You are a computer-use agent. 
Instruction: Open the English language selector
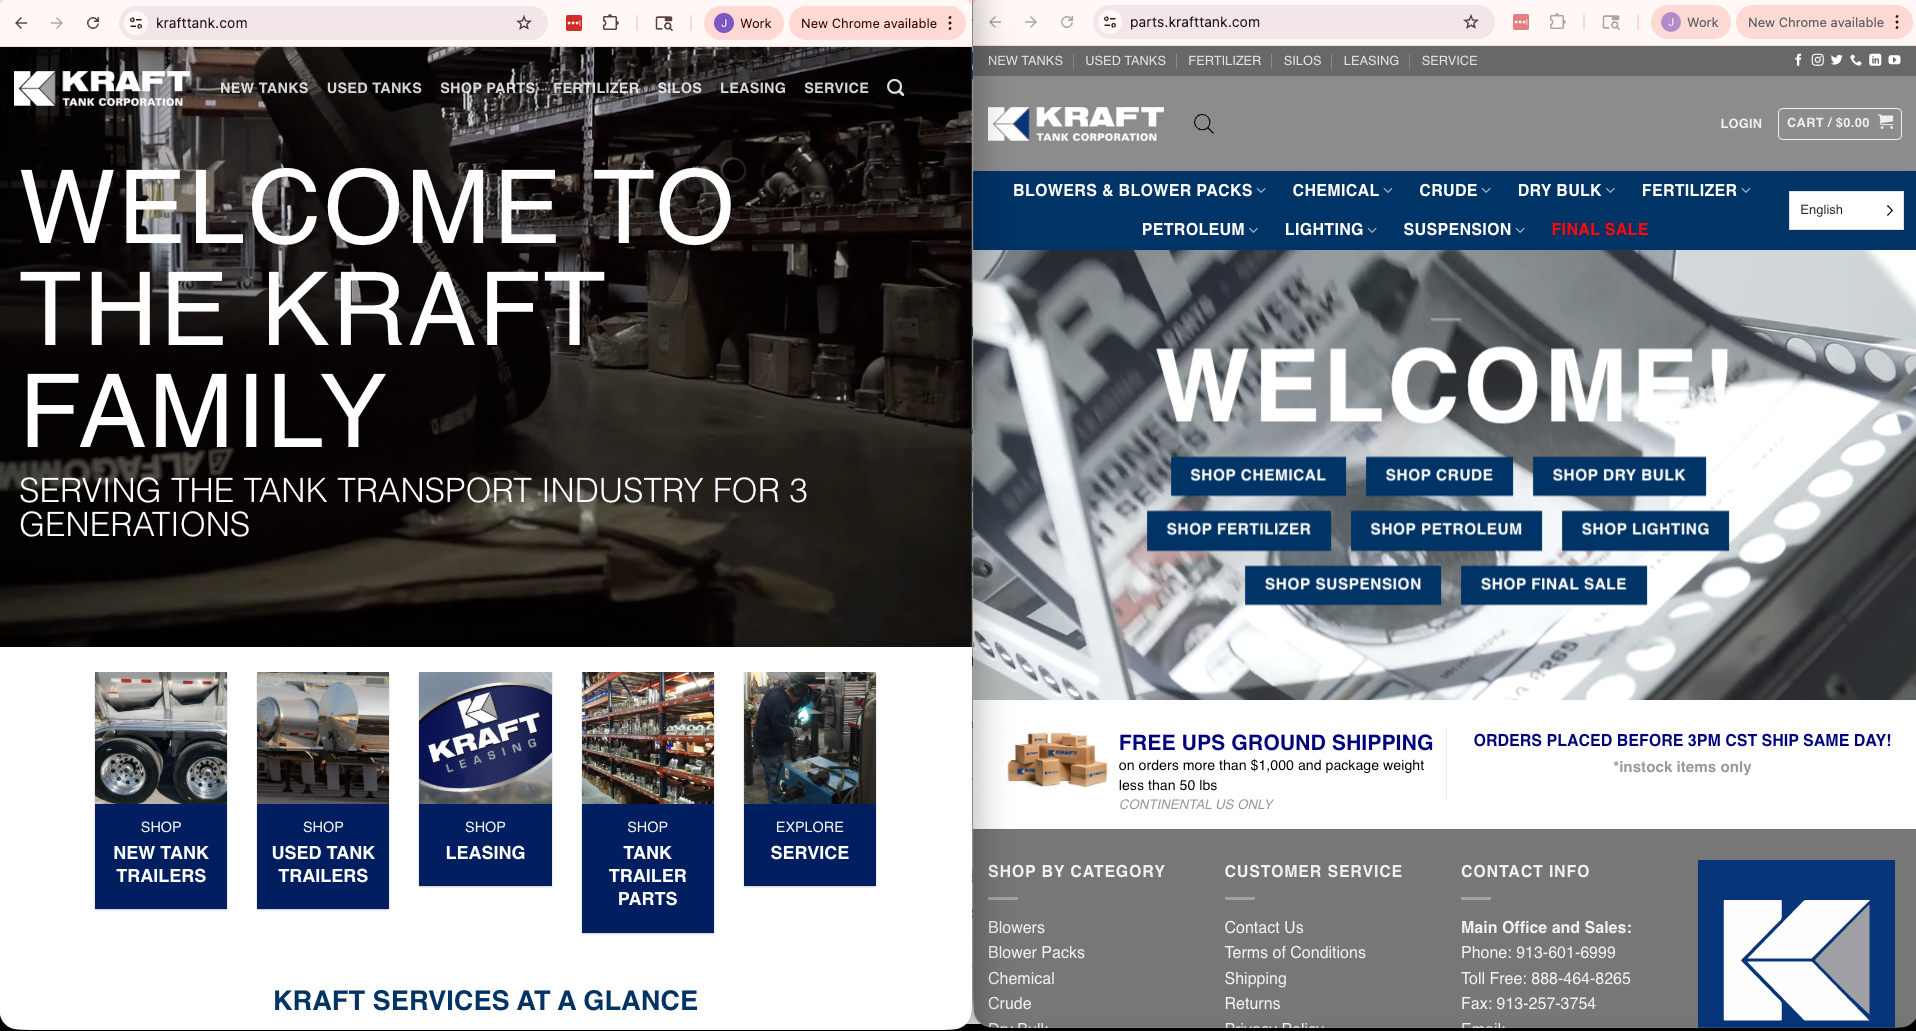click(1846, 210)
